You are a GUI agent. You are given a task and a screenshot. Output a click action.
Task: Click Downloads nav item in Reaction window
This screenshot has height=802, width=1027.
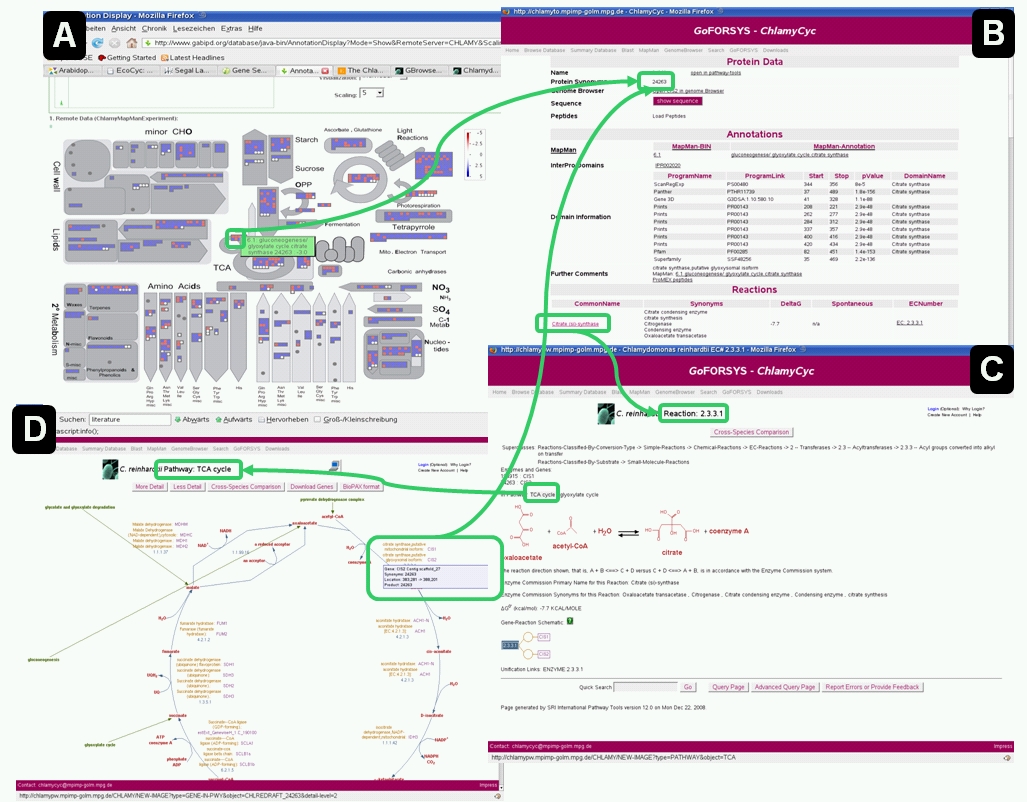[x=769, y=392]
